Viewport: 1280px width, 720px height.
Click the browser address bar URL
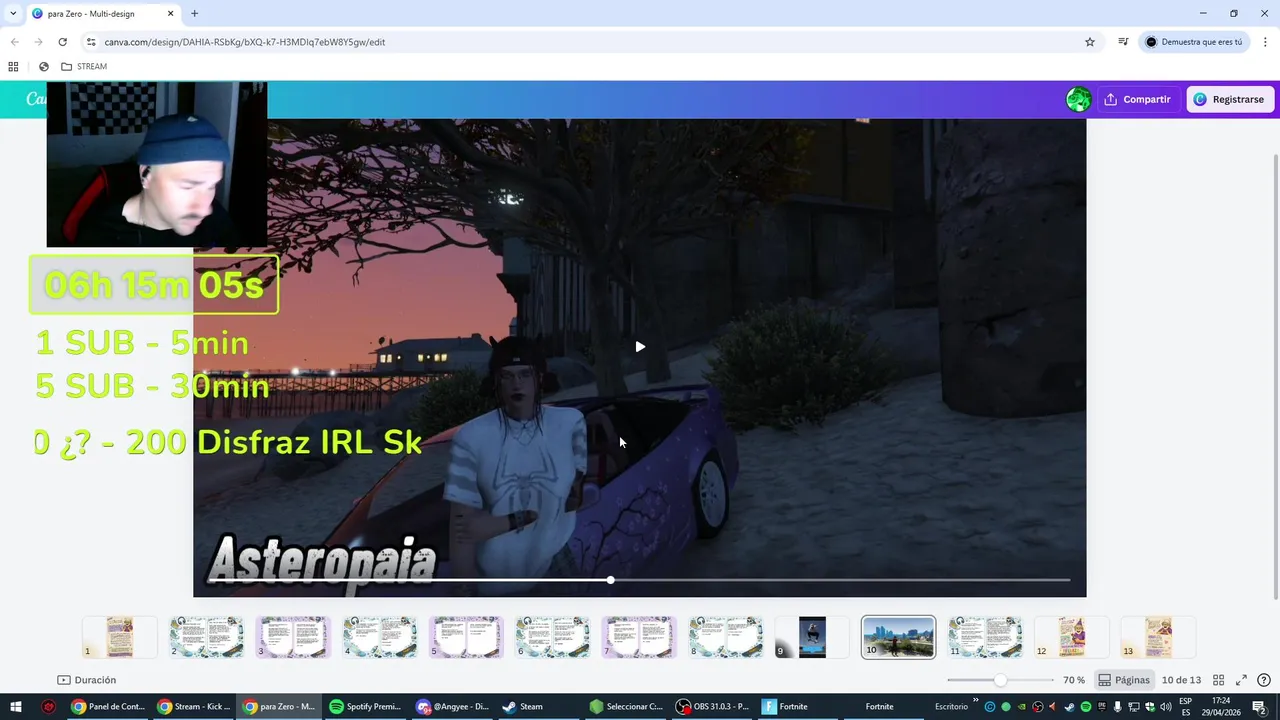245,42
